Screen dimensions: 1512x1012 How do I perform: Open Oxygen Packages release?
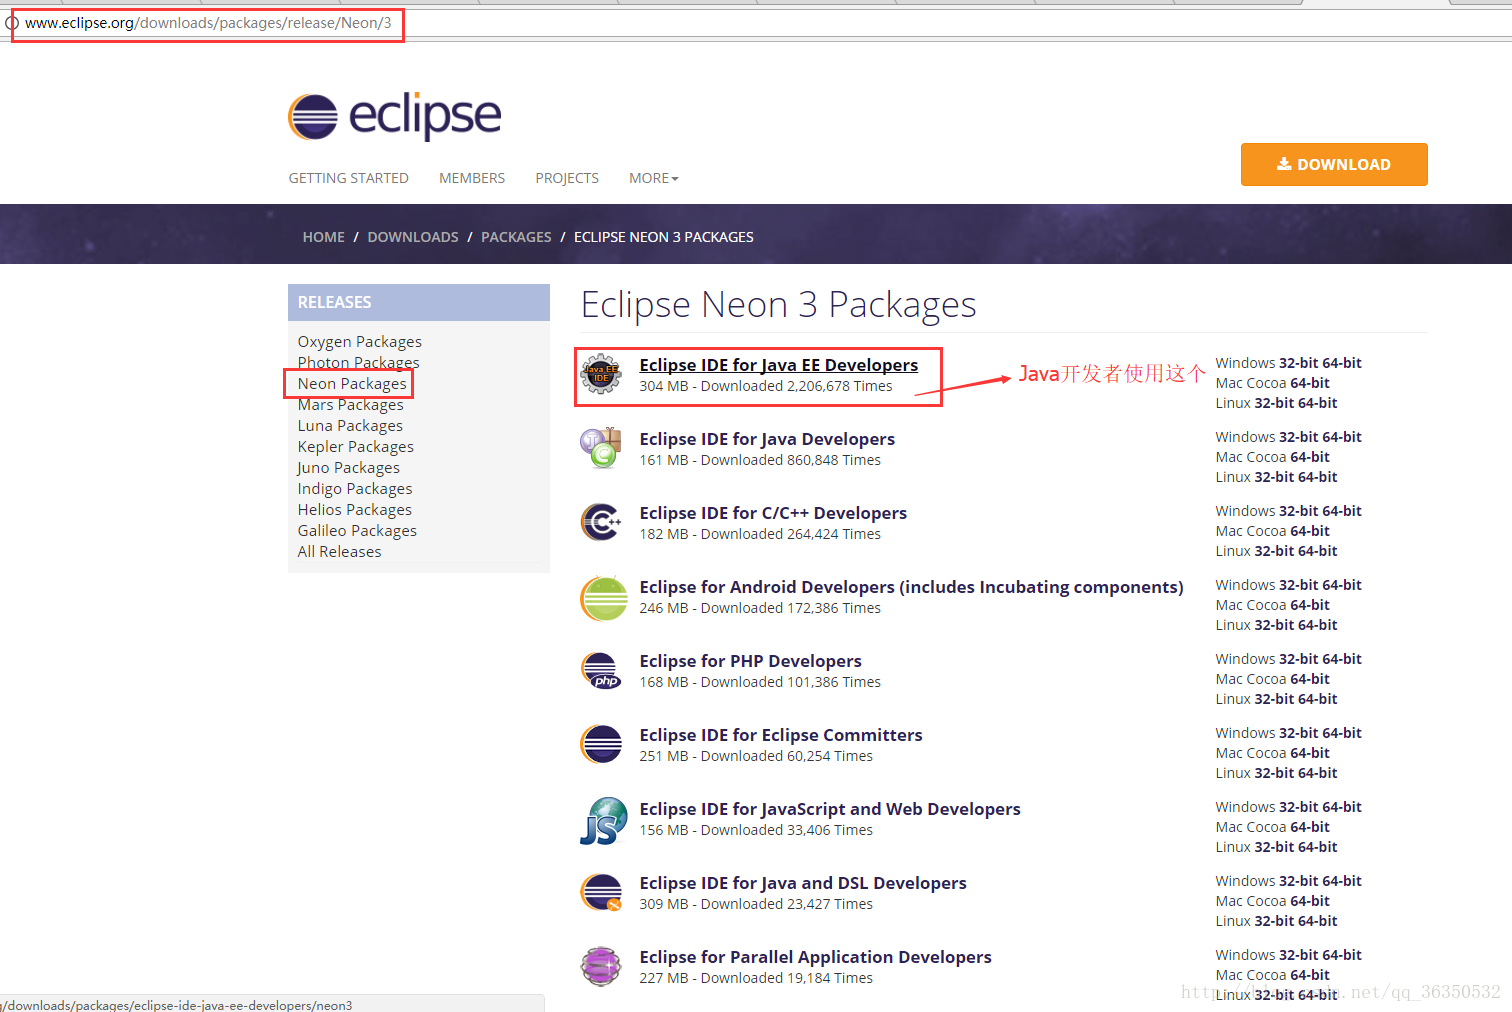tap(359, 342)
